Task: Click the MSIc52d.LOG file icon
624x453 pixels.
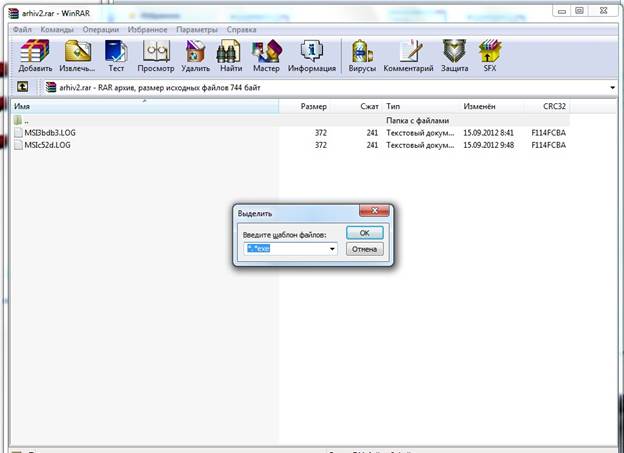Action: click(18, 145)
